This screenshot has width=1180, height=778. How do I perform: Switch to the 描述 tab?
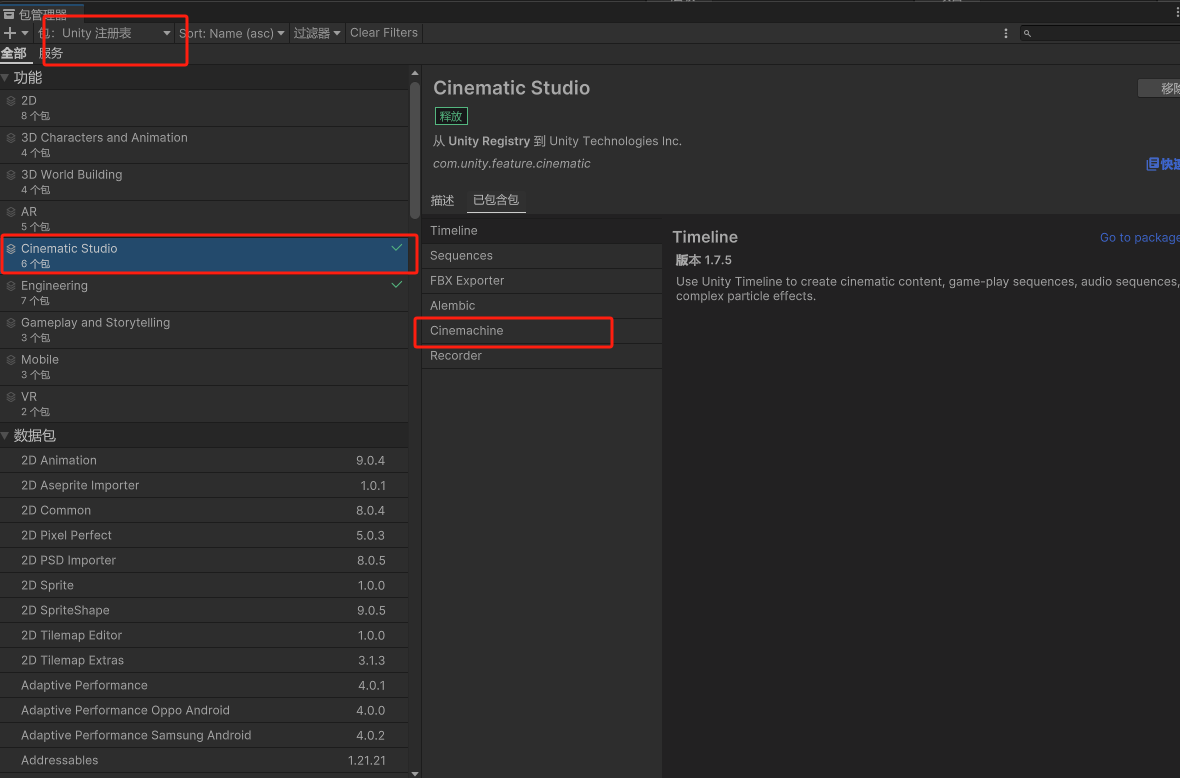coord(442,200)
